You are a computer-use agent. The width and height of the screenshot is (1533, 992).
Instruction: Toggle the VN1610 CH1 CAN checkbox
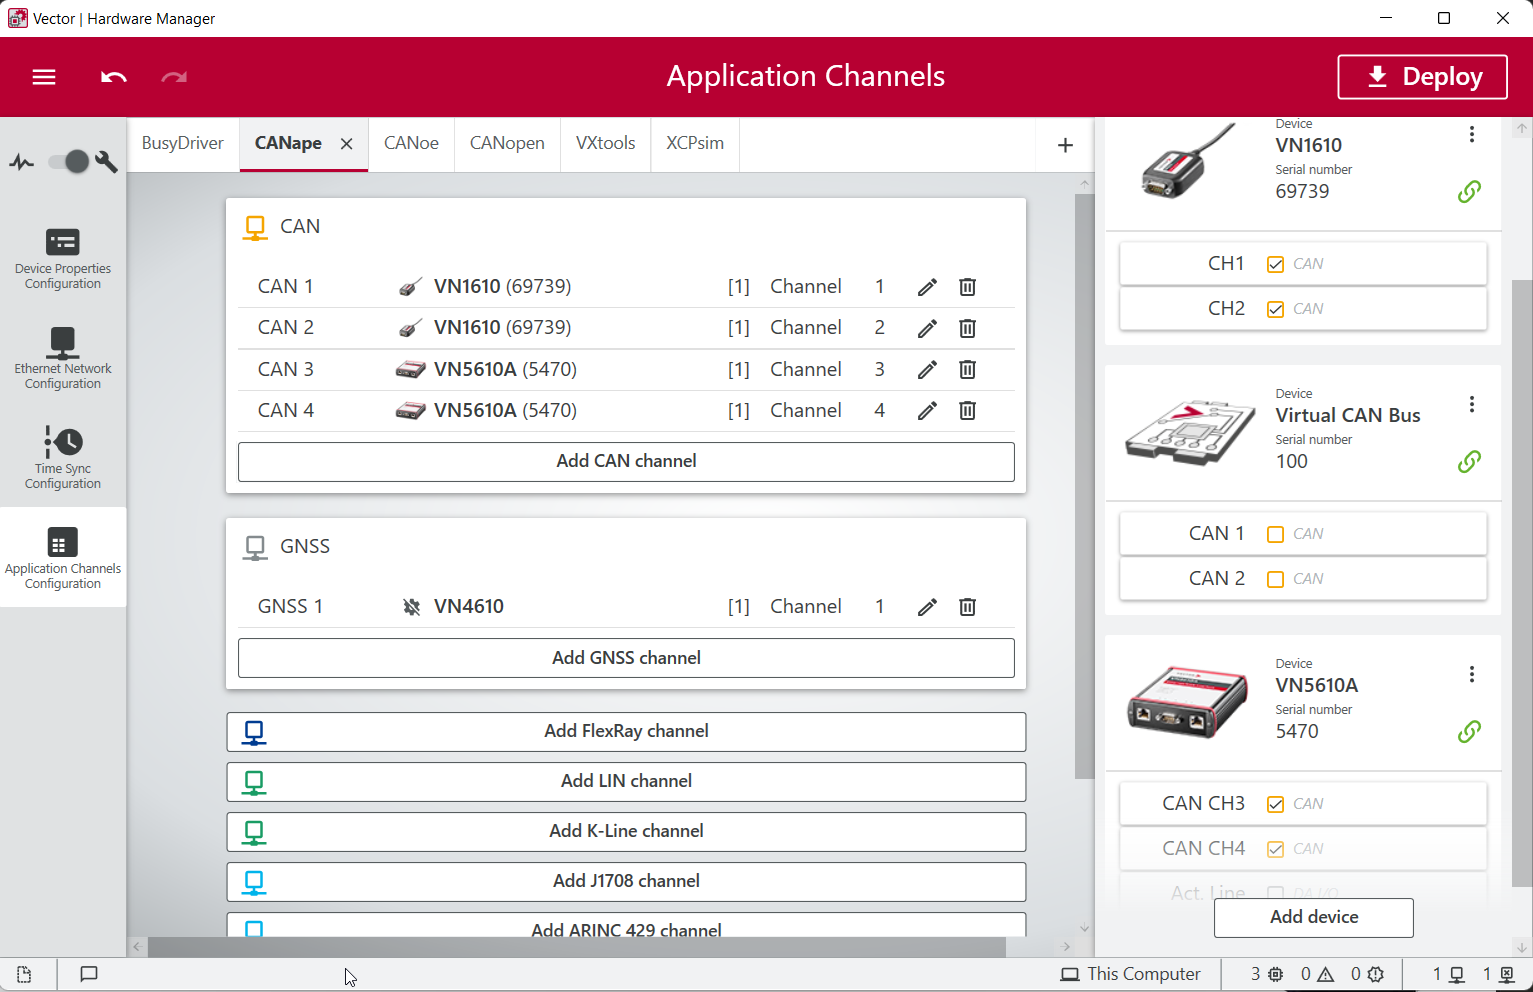coord(1275,264)
